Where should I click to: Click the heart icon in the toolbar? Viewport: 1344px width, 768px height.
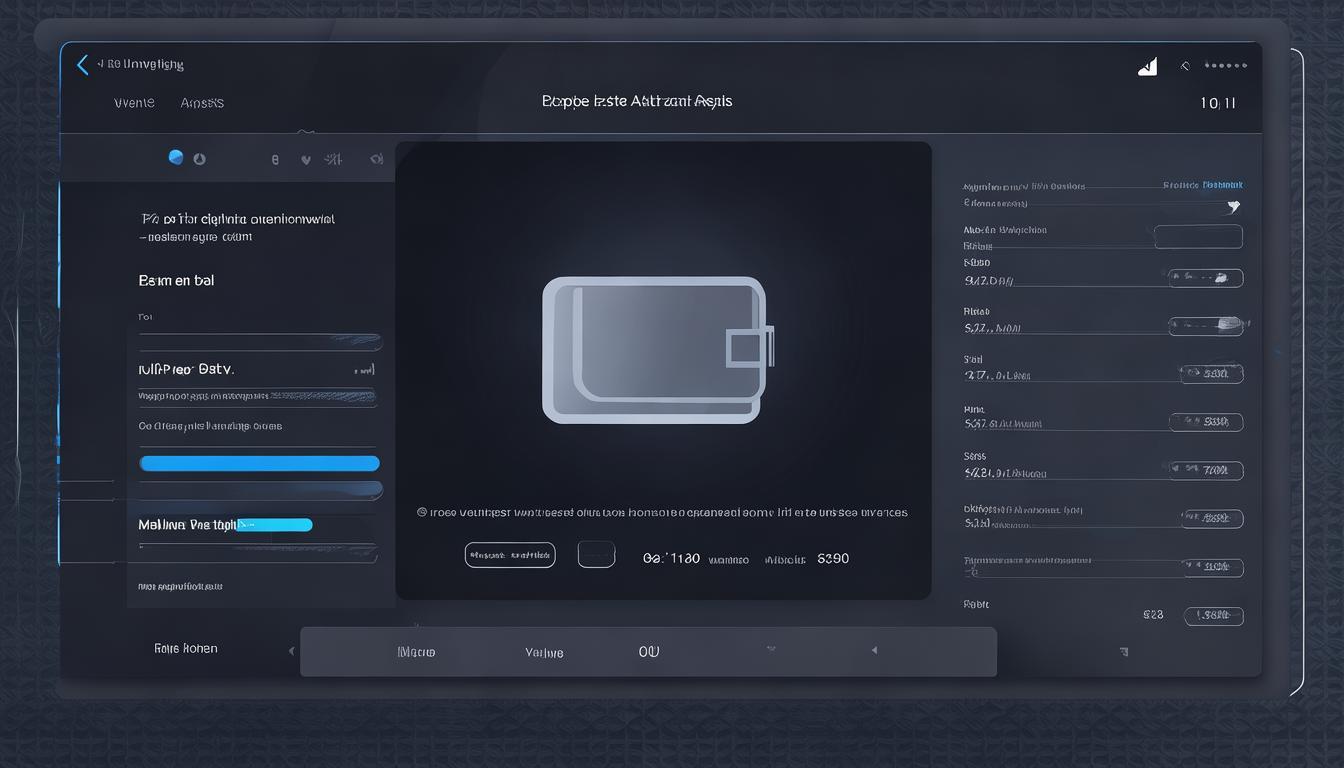[306, 159]
